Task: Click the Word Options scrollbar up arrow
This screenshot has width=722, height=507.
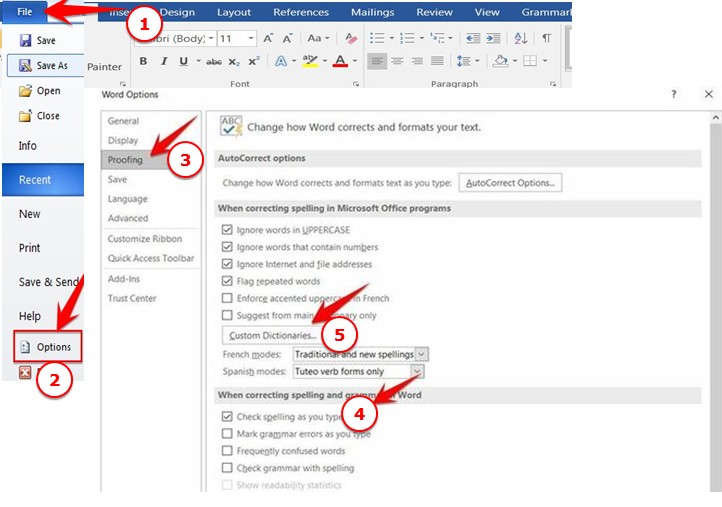Action: tap(716, 117)
